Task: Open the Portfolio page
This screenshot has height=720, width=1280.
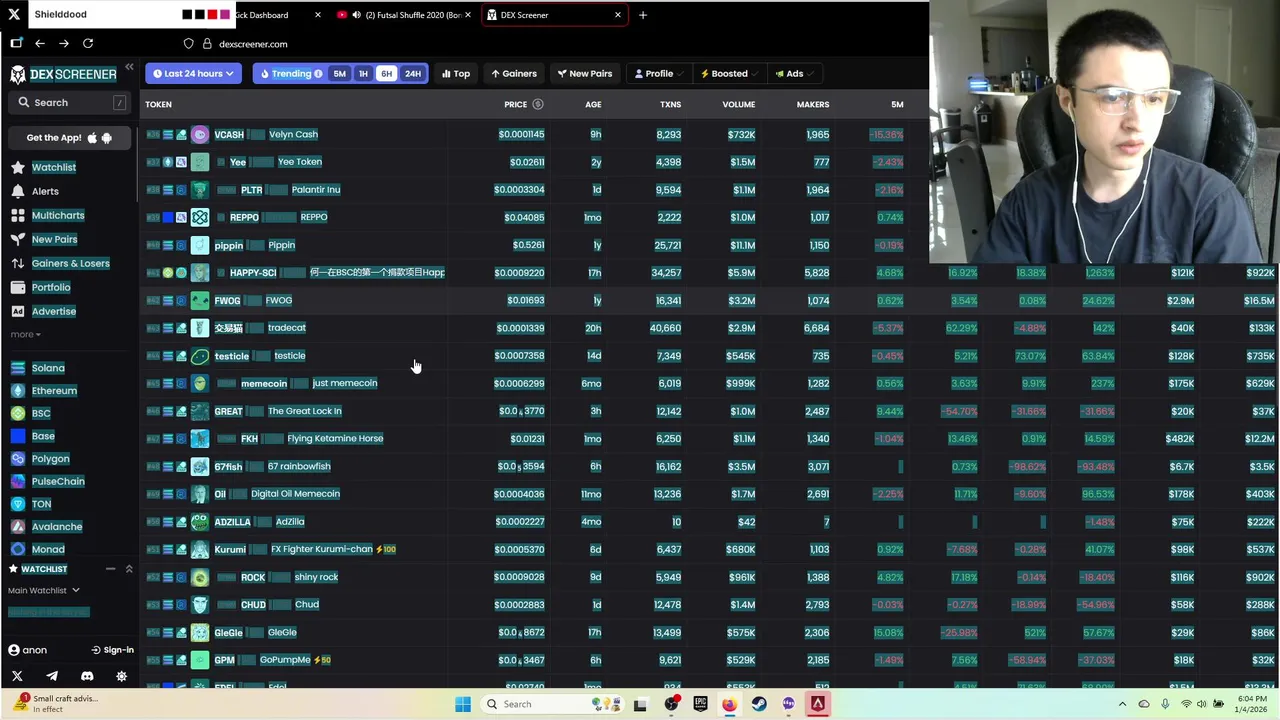Action: click(x=51, y=287)
